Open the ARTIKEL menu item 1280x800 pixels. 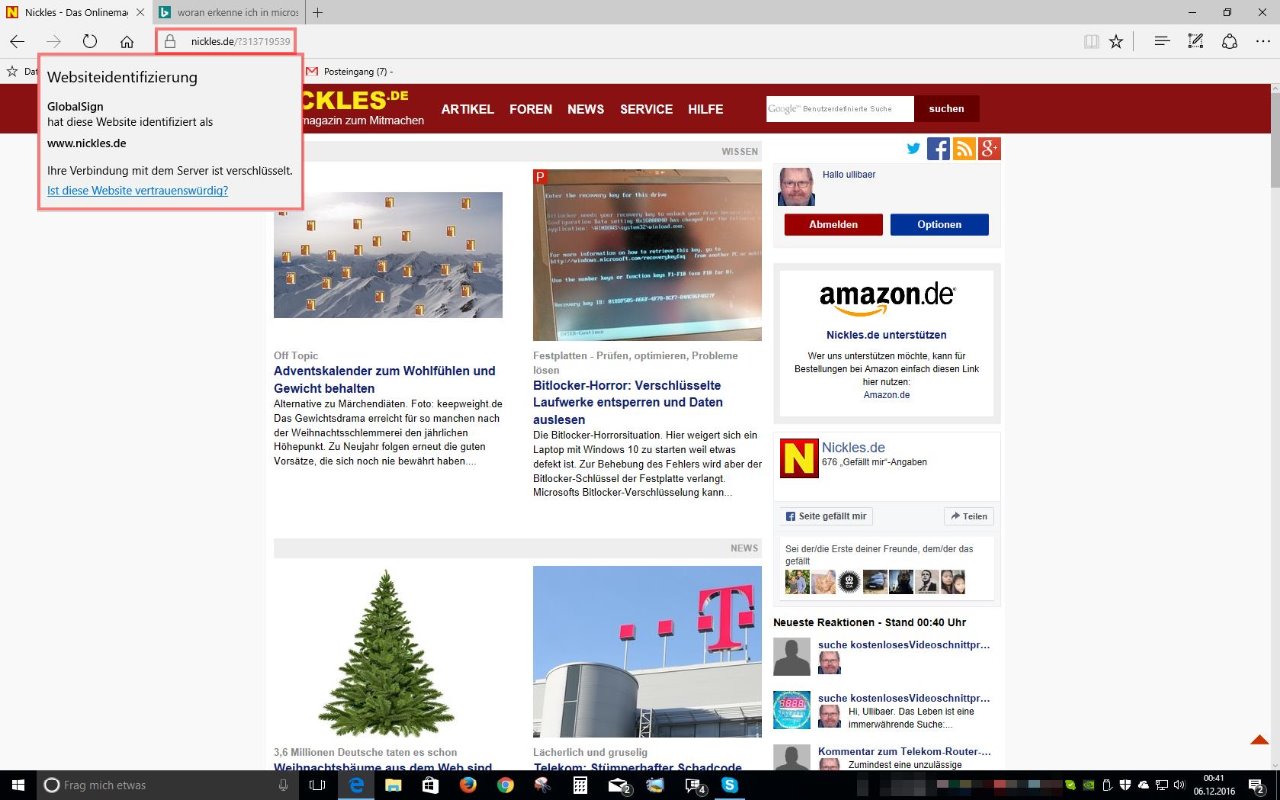pyautogui.click(x=467, y=109)
